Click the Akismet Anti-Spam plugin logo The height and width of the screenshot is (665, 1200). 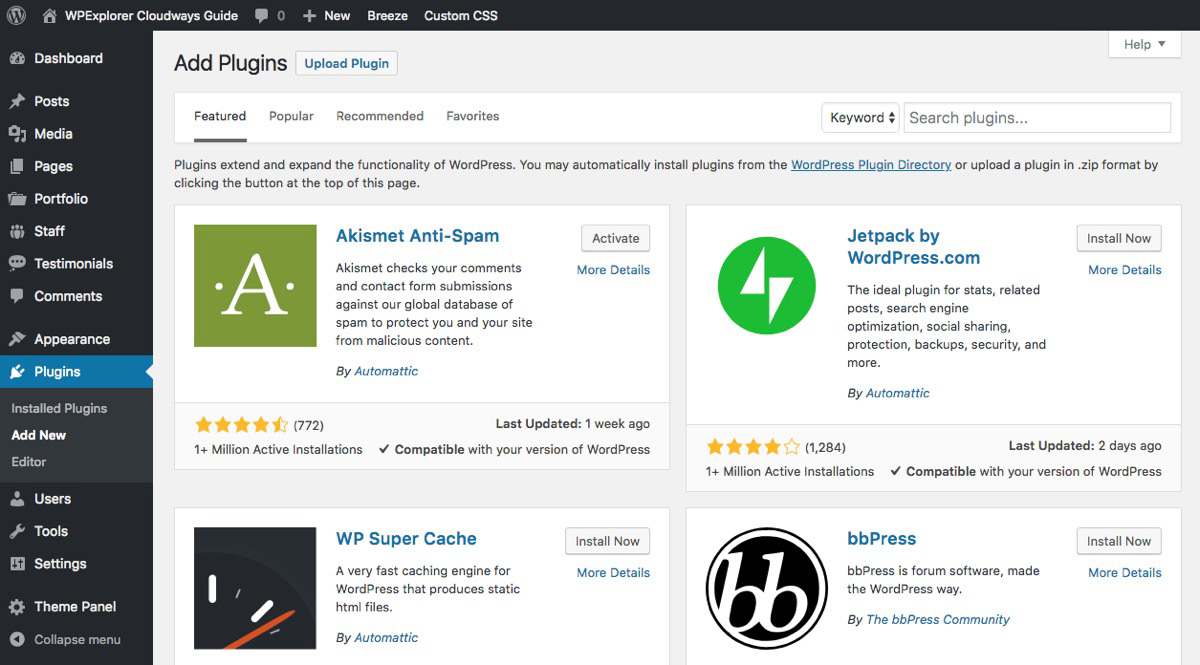pos(255,286)
